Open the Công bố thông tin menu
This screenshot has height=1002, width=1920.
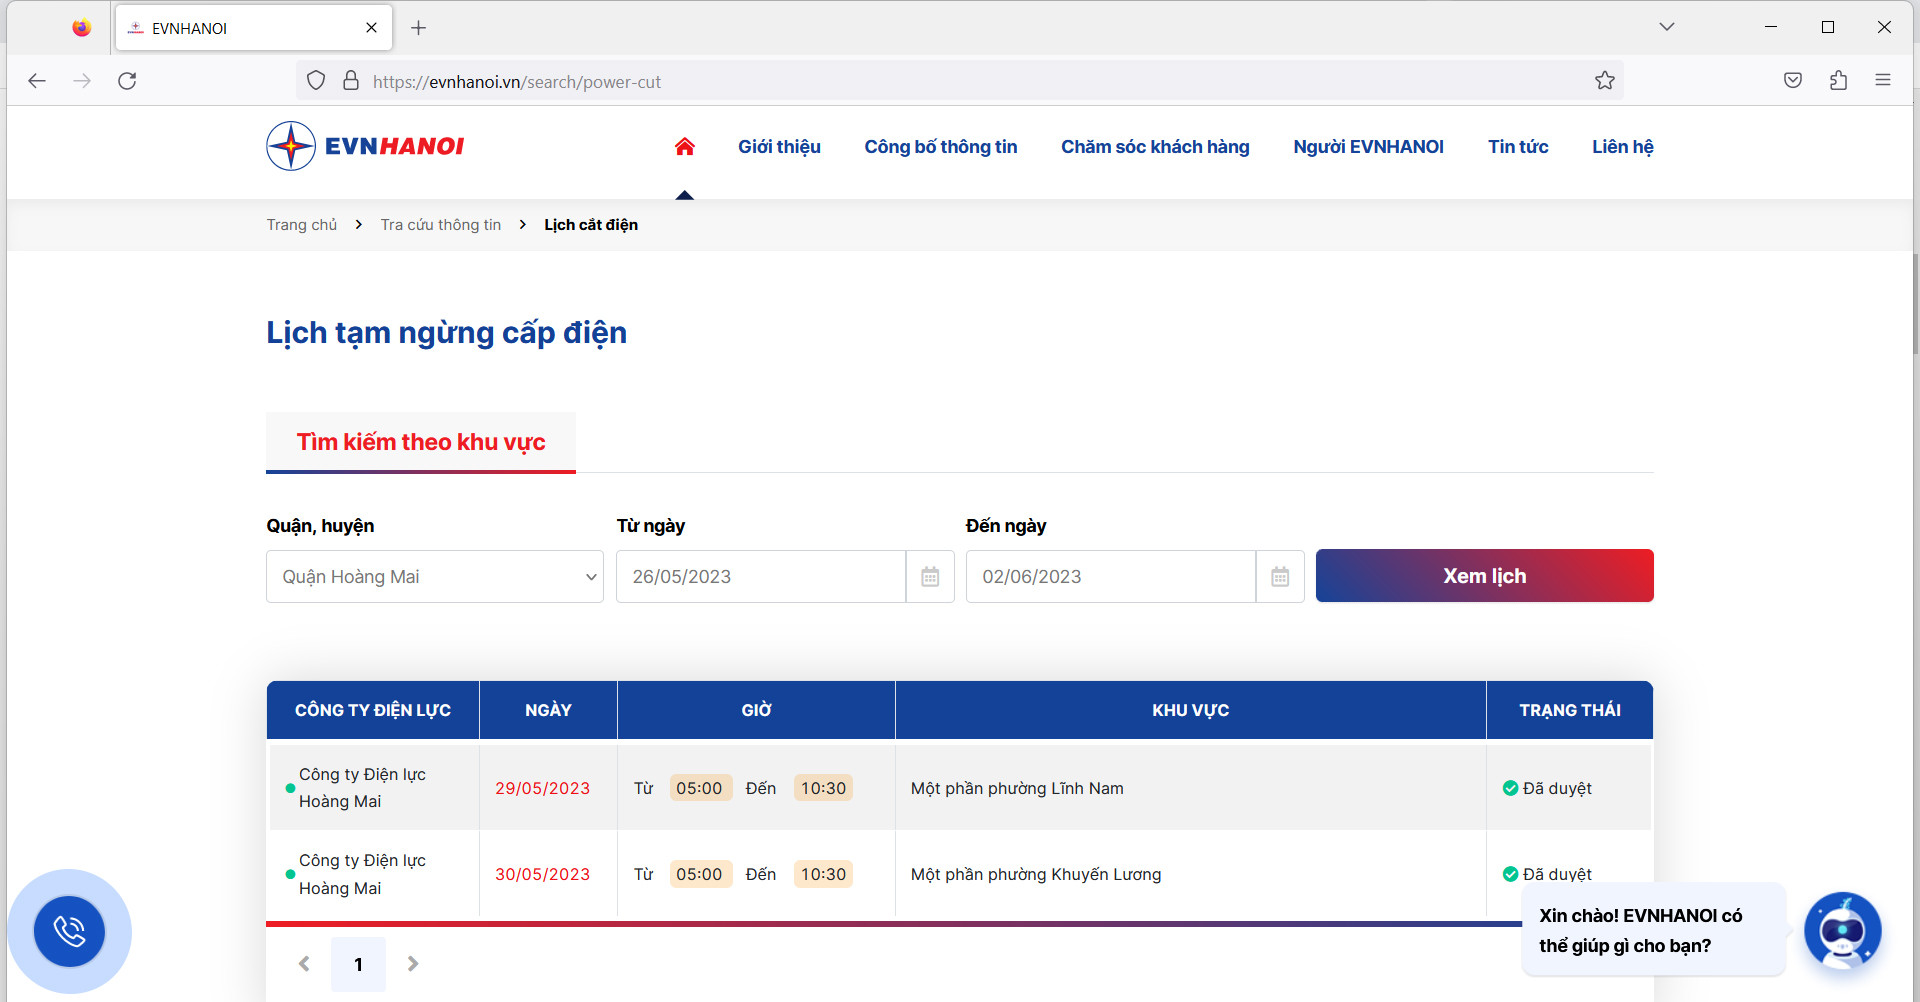(940, 147)
